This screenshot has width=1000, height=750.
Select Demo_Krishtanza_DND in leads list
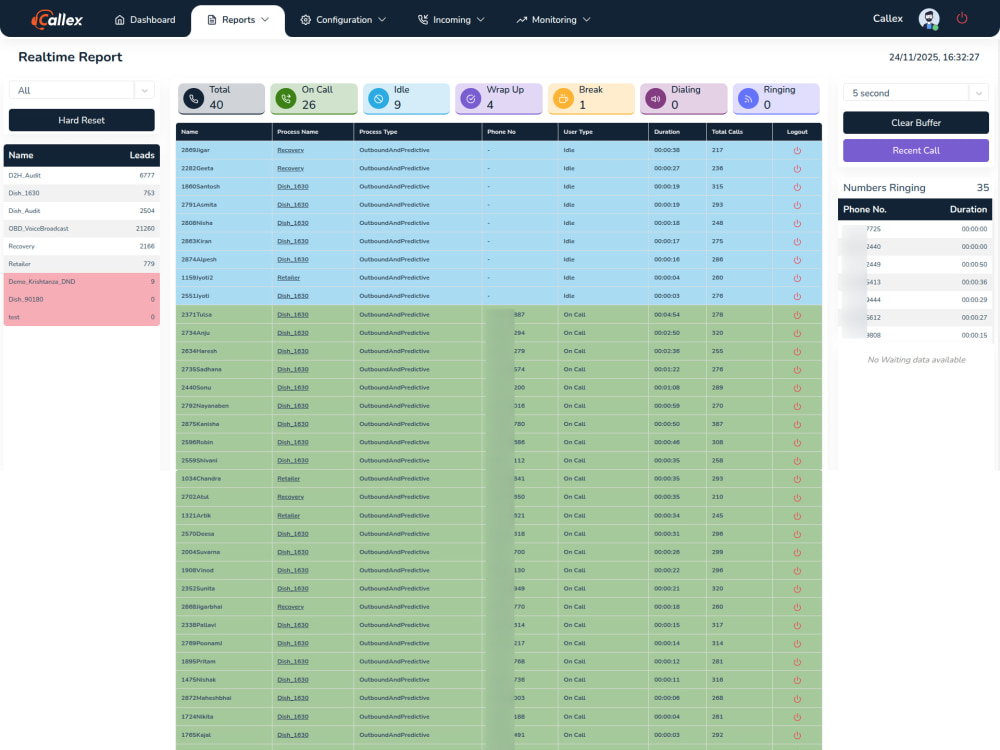82,282
